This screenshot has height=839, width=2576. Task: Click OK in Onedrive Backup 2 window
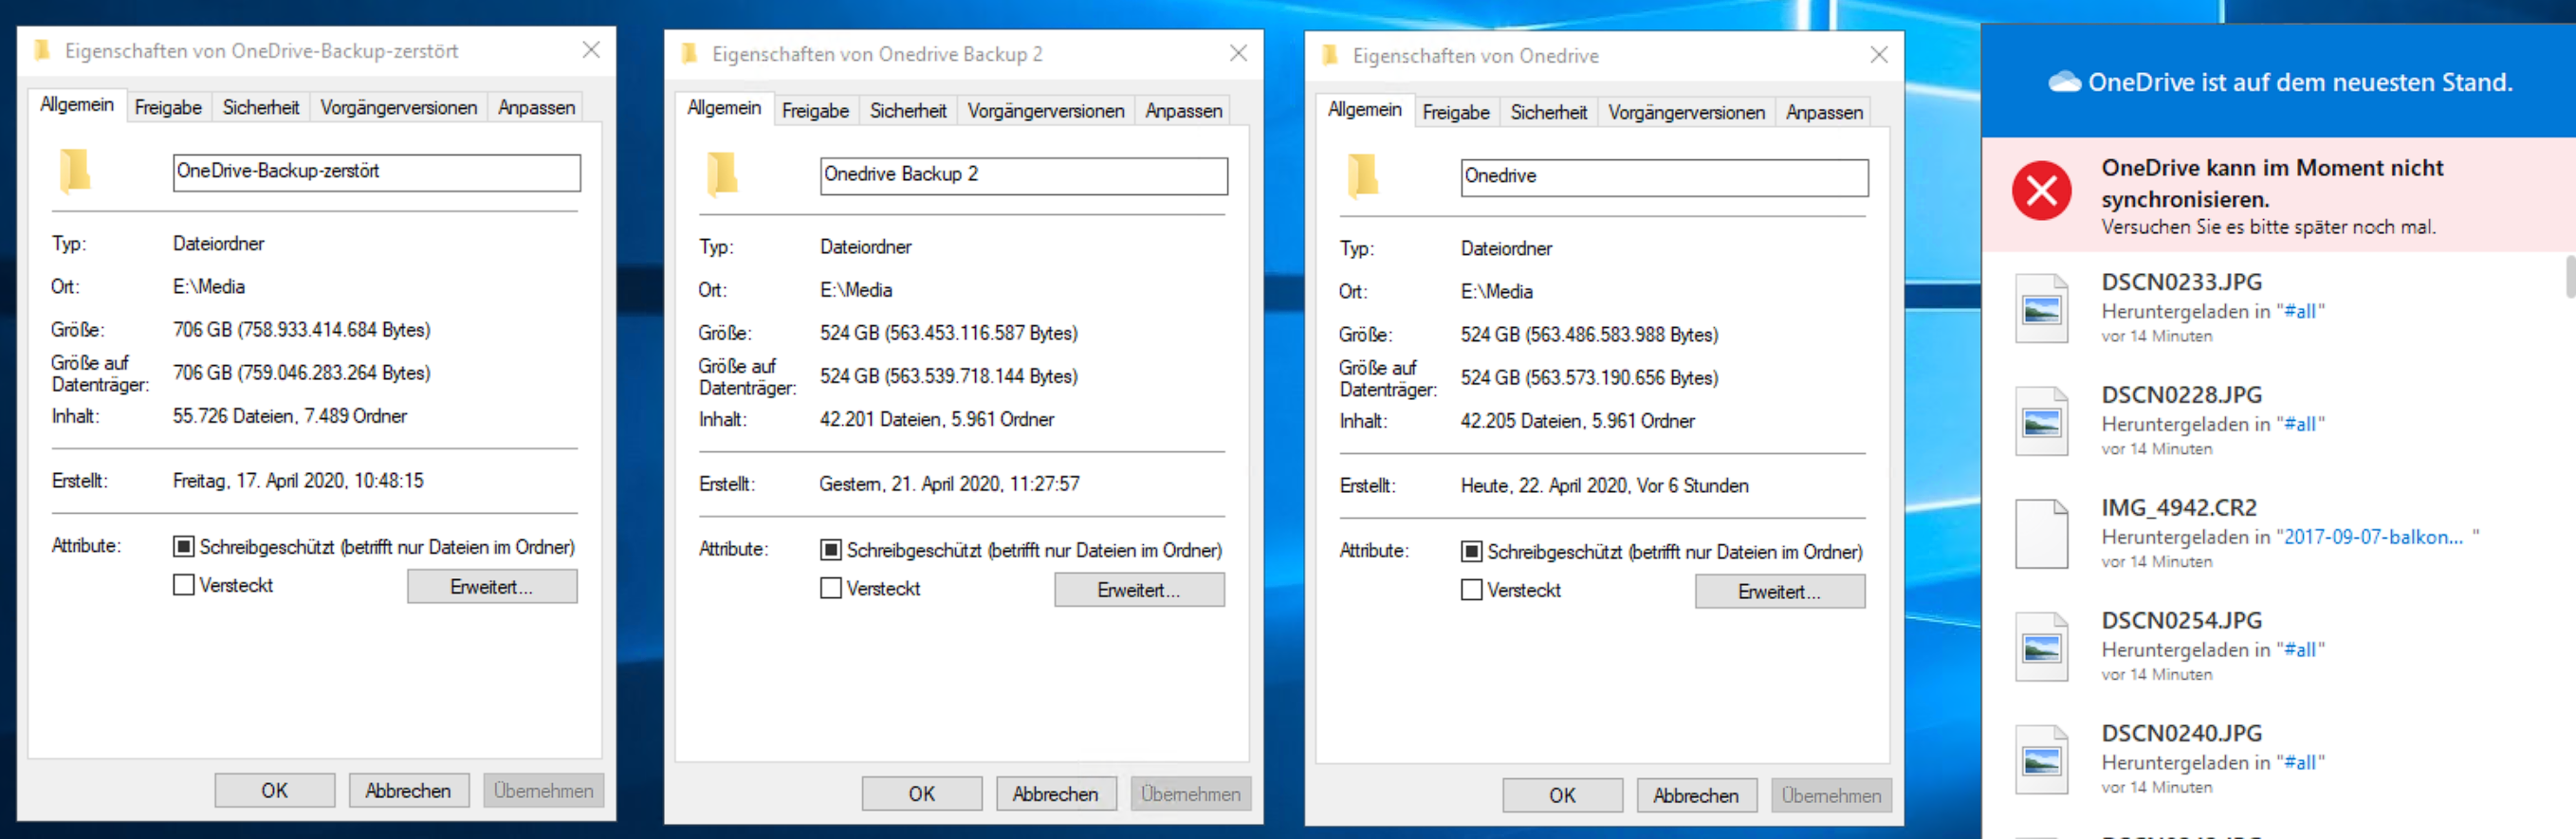click(922, 793)
